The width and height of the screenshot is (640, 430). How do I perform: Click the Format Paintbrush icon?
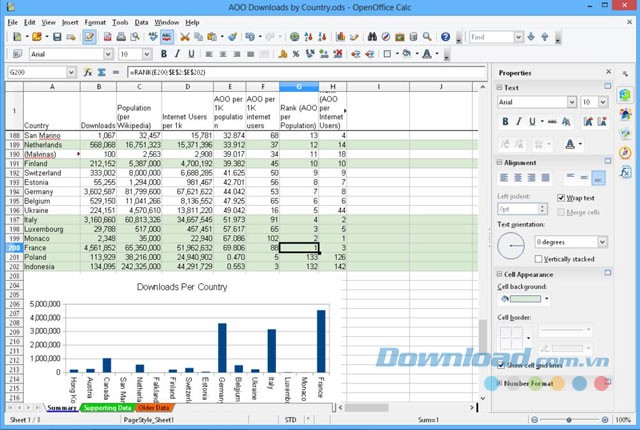click(x=233, y=37)
